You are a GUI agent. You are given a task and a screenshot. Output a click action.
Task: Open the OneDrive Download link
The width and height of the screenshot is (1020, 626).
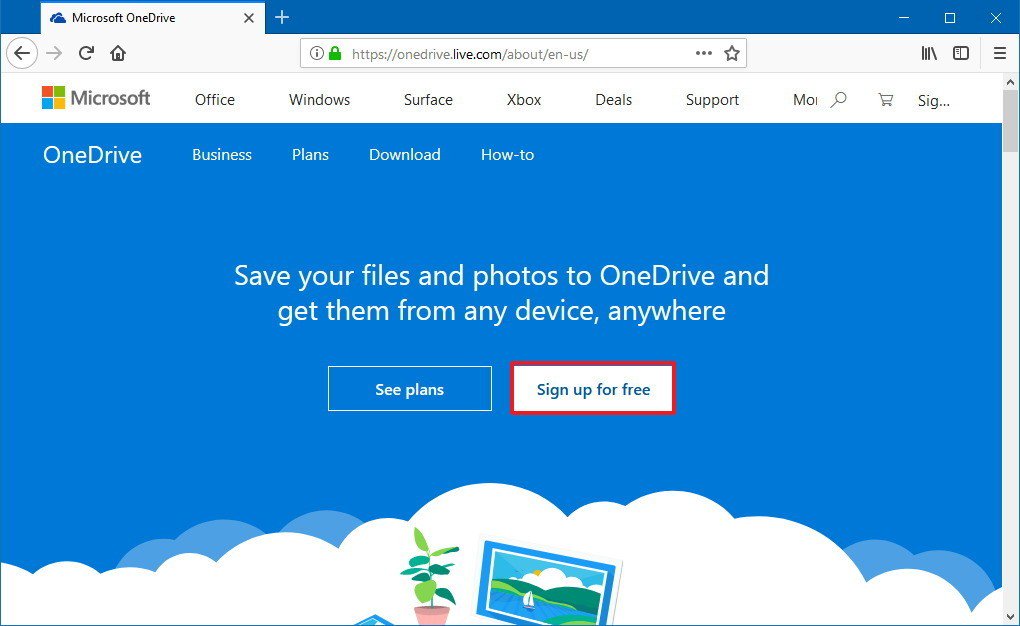point(404,155)
